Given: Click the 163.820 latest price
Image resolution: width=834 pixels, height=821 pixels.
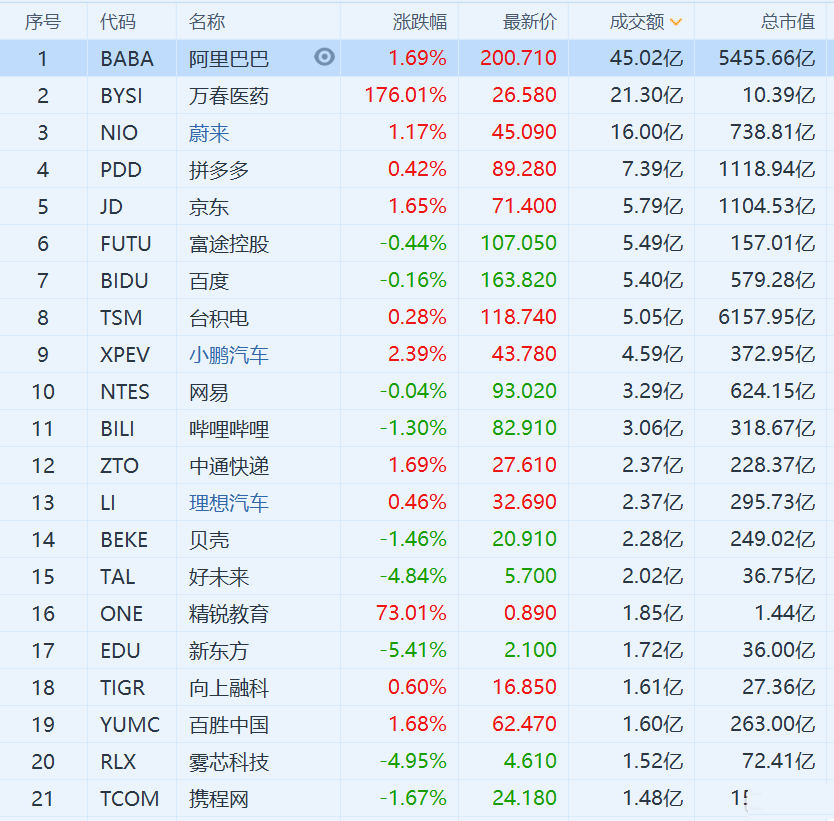Looking at the screenshot, I should 519,280.
